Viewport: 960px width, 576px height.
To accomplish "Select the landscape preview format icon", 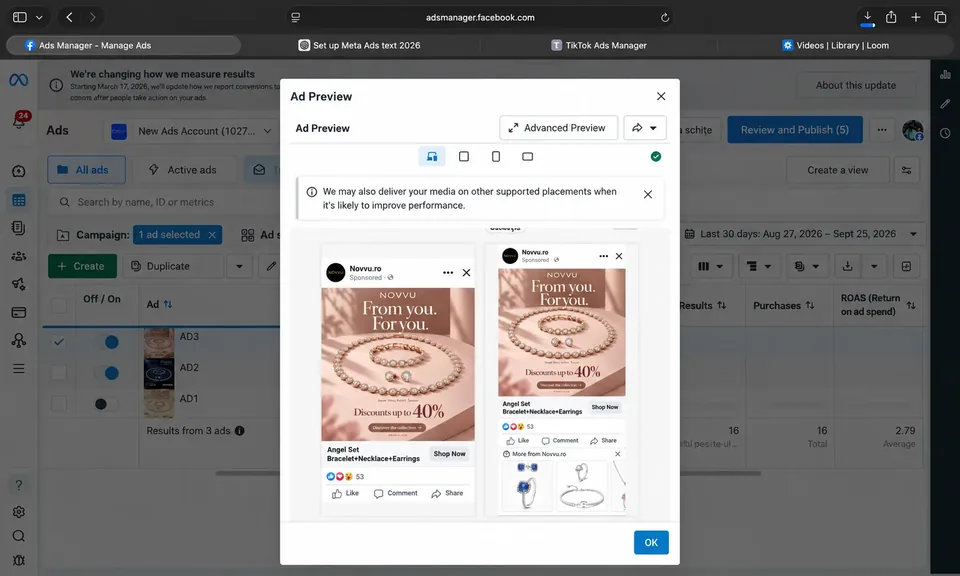I will pos(528,157).
